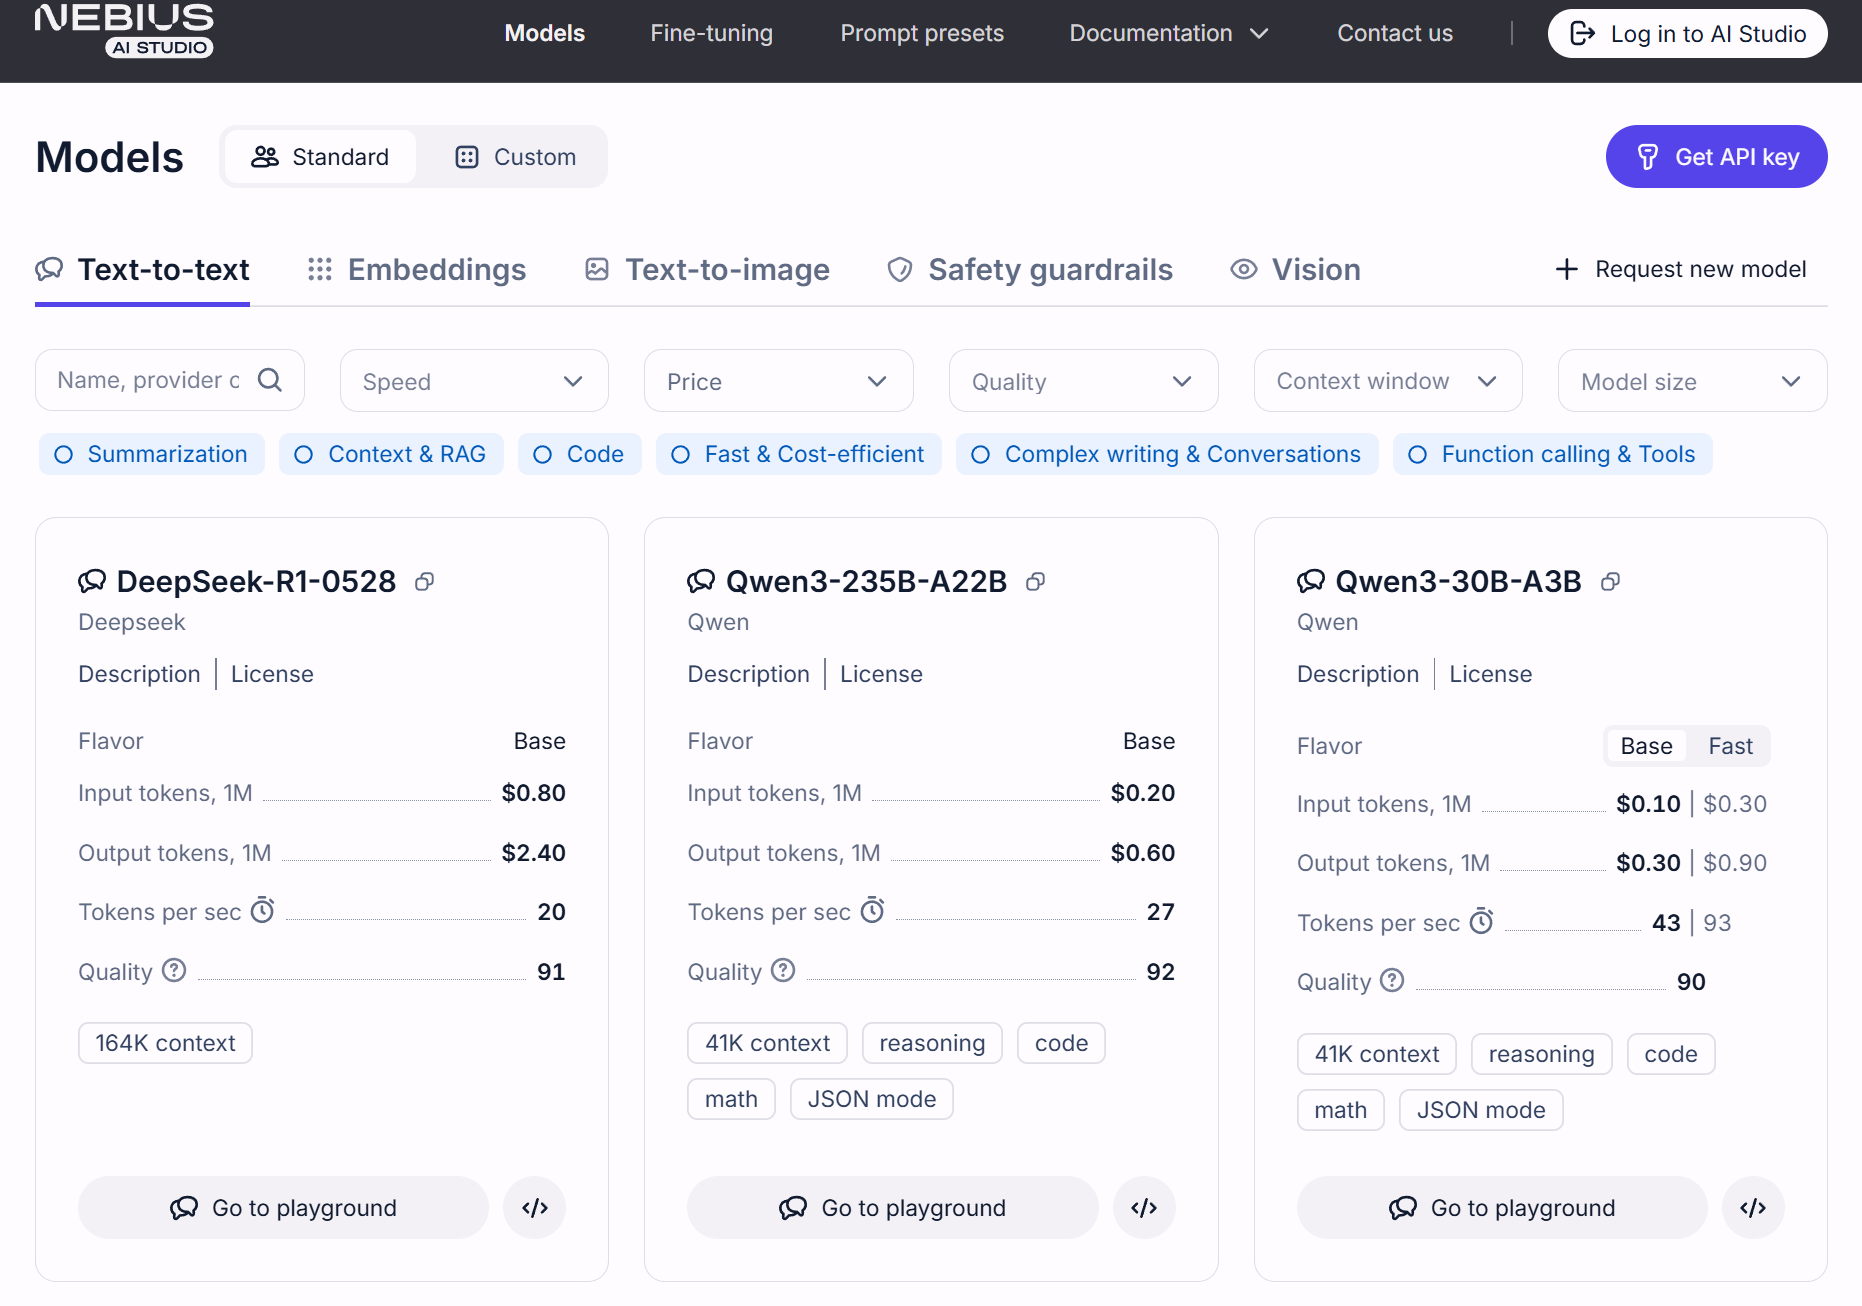This screenshot has width=1862, height=1306.
Task: Copy the Qwen3-30B-A3B model name
Action: click(1610, 582)
